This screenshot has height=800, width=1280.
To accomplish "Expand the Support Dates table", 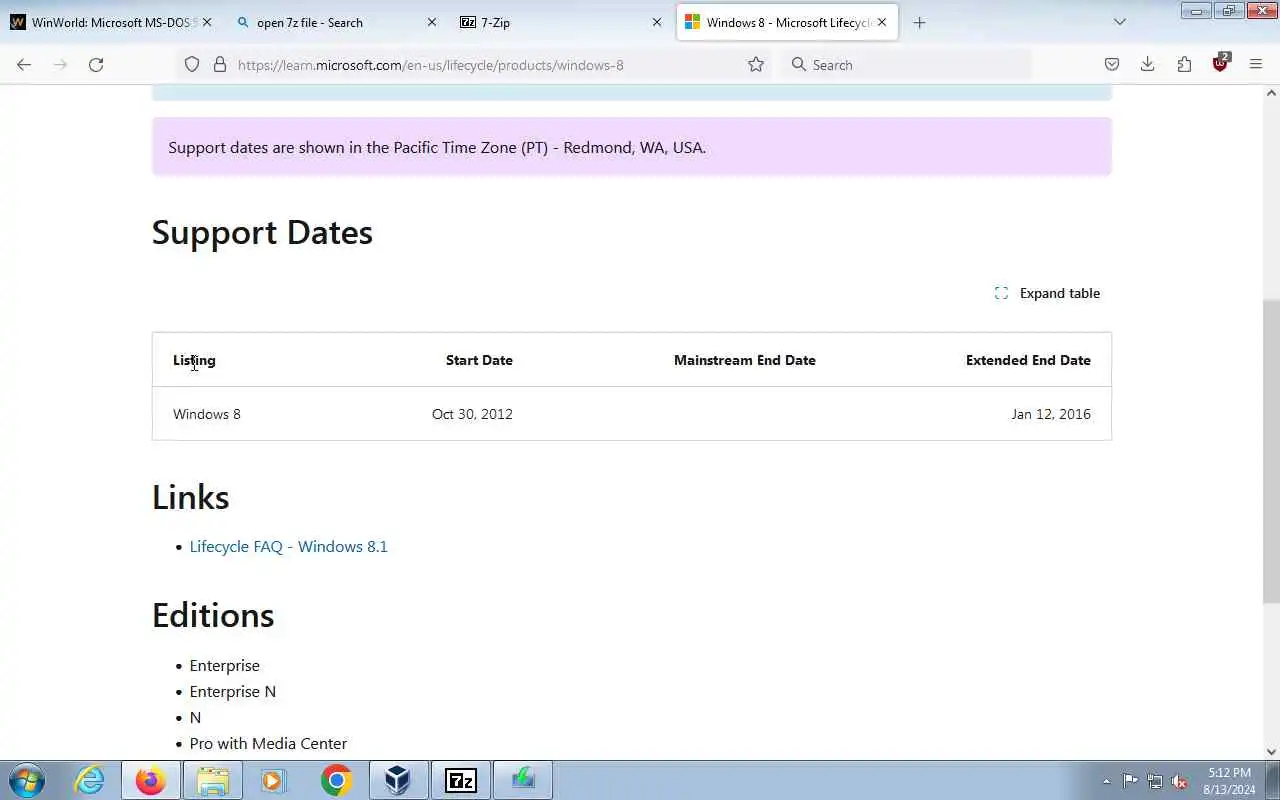I will tap(1047, 293).
